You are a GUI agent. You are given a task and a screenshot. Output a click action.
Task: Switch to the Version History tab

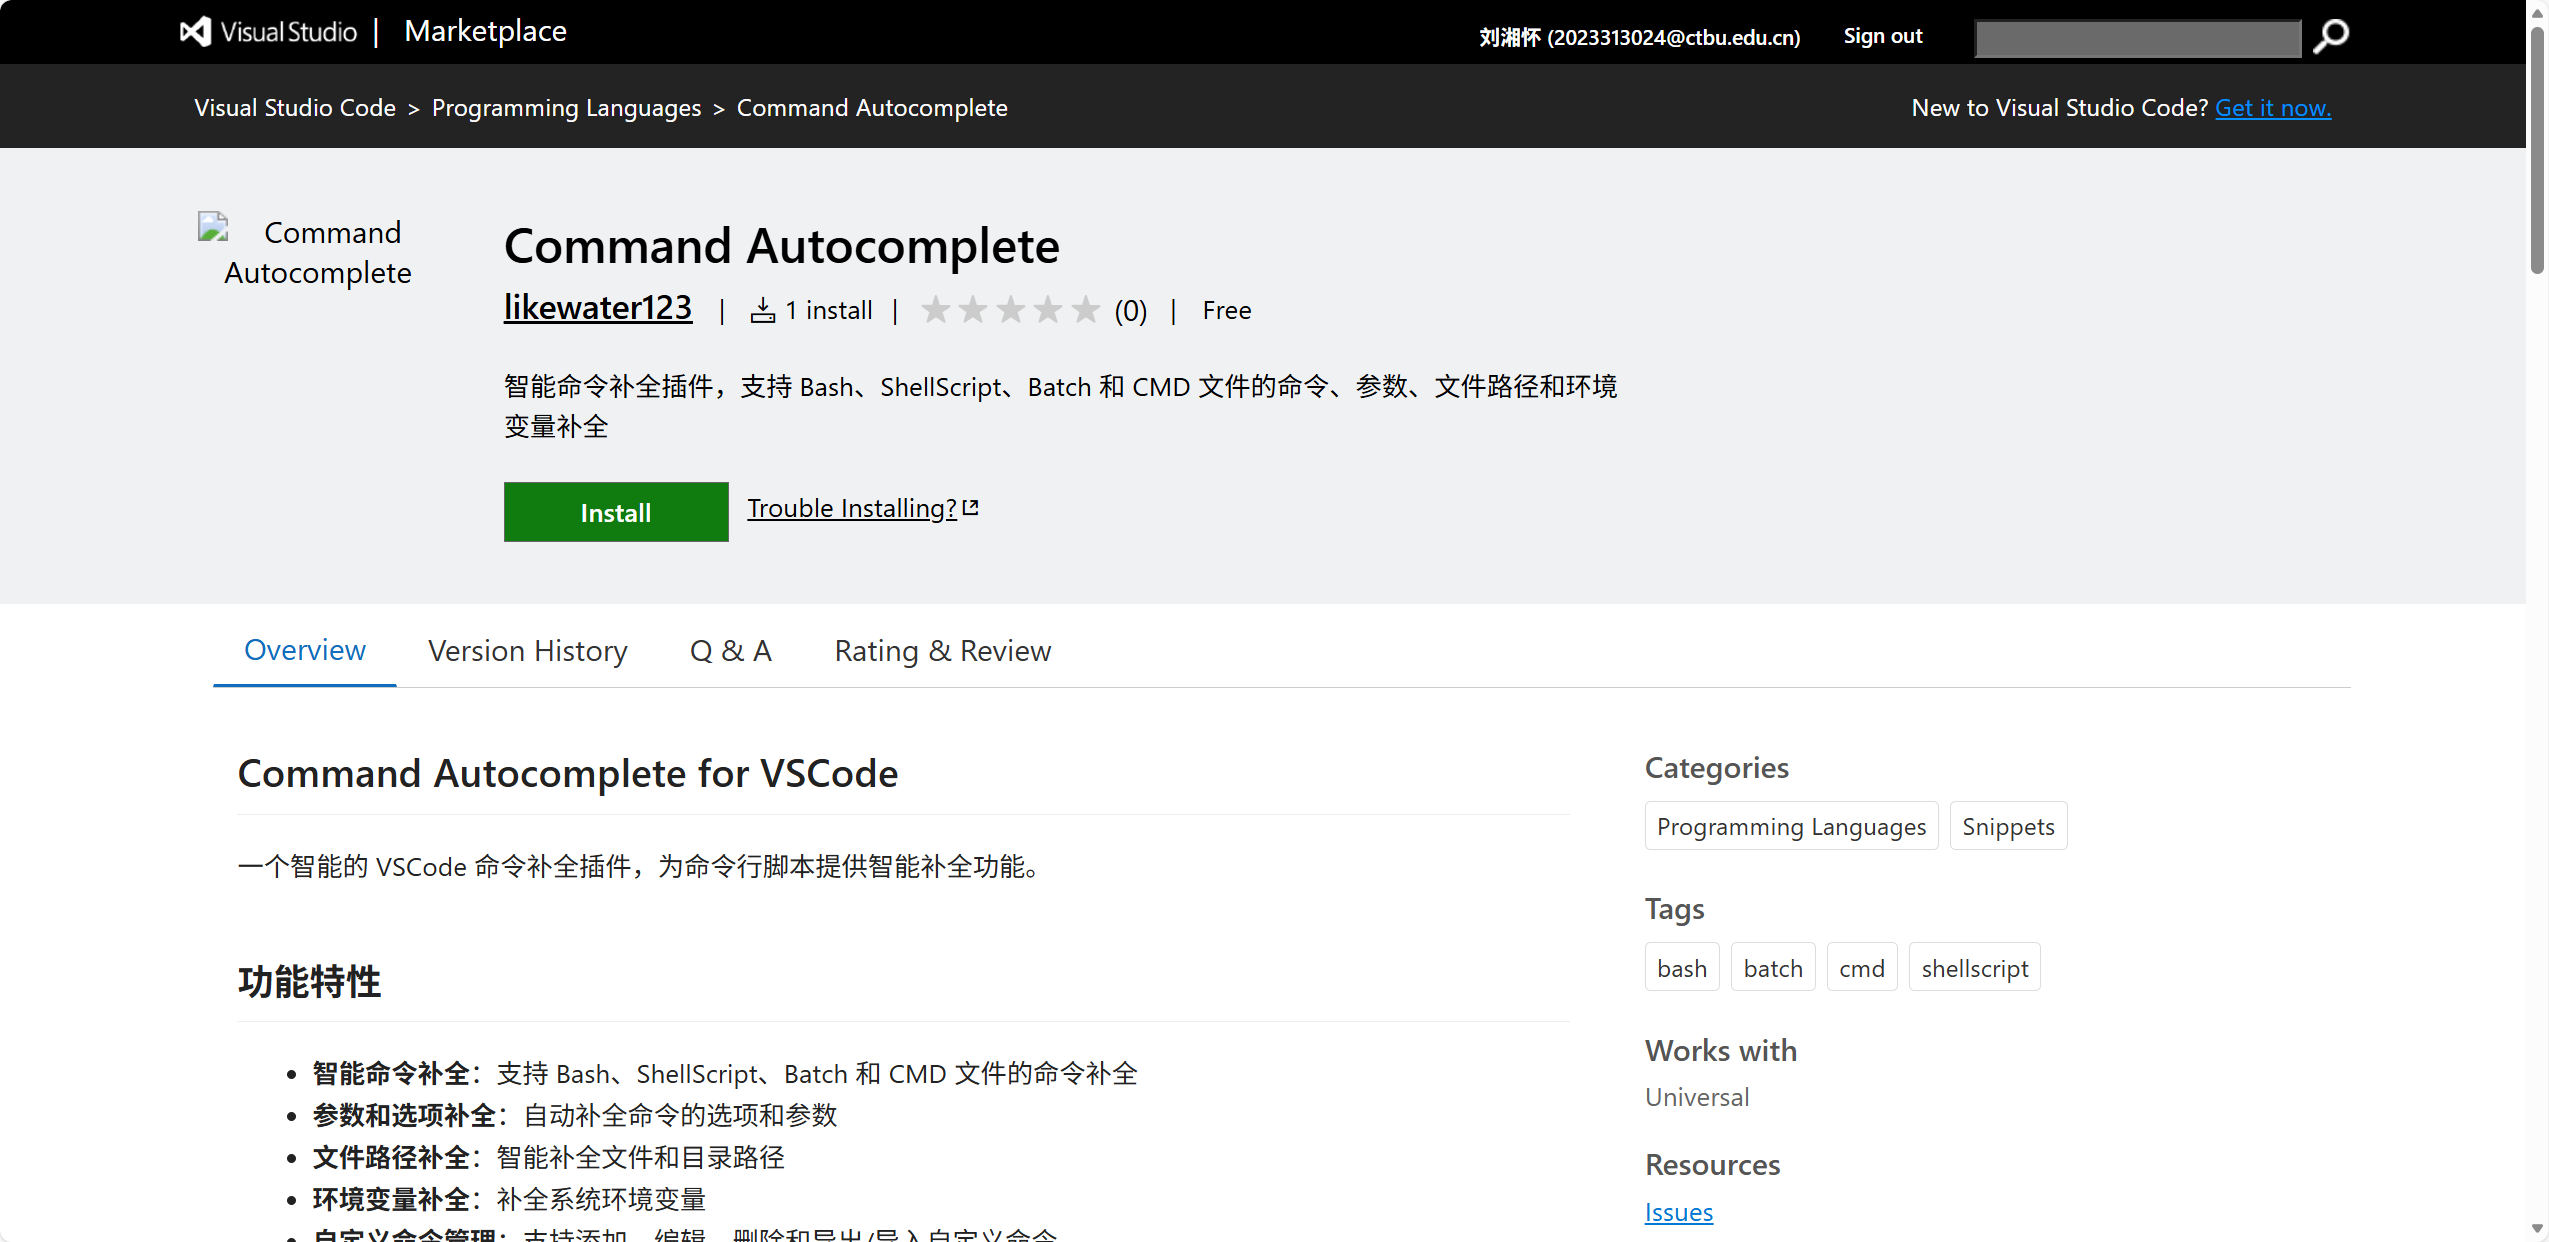(527, 651)
